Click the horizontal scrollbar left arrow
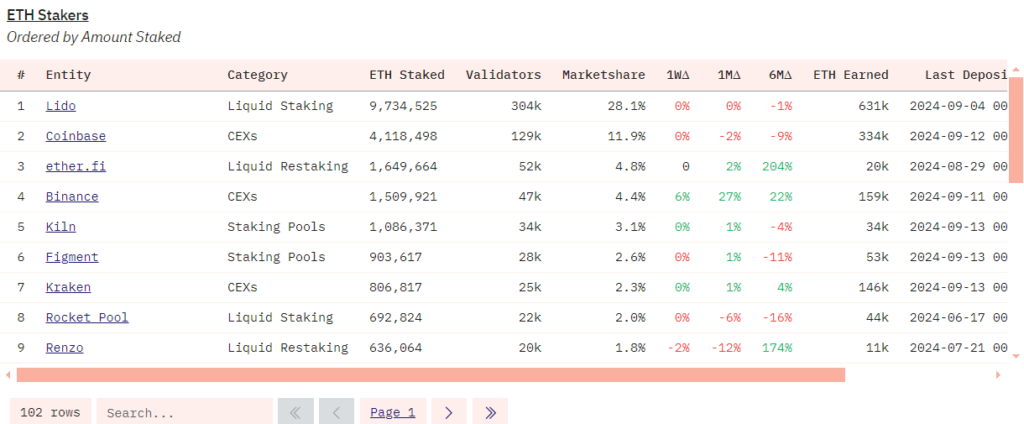The width and height of the screenshot is (1024, 424). (x=8, y=375)
